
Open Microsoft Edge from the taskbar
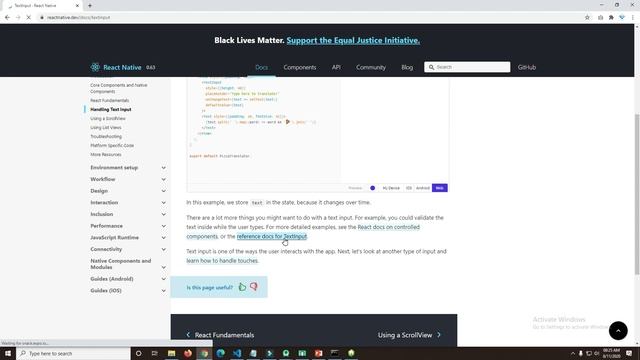pyautogui.click(x=220, y=353)
